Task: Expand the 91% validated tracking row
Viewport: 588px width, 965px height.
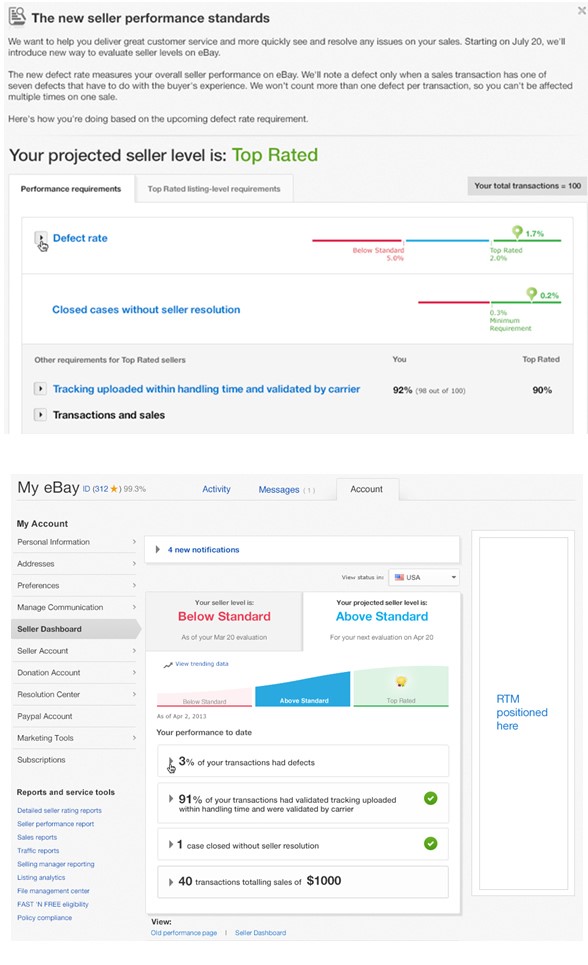Action: (171, 799)
